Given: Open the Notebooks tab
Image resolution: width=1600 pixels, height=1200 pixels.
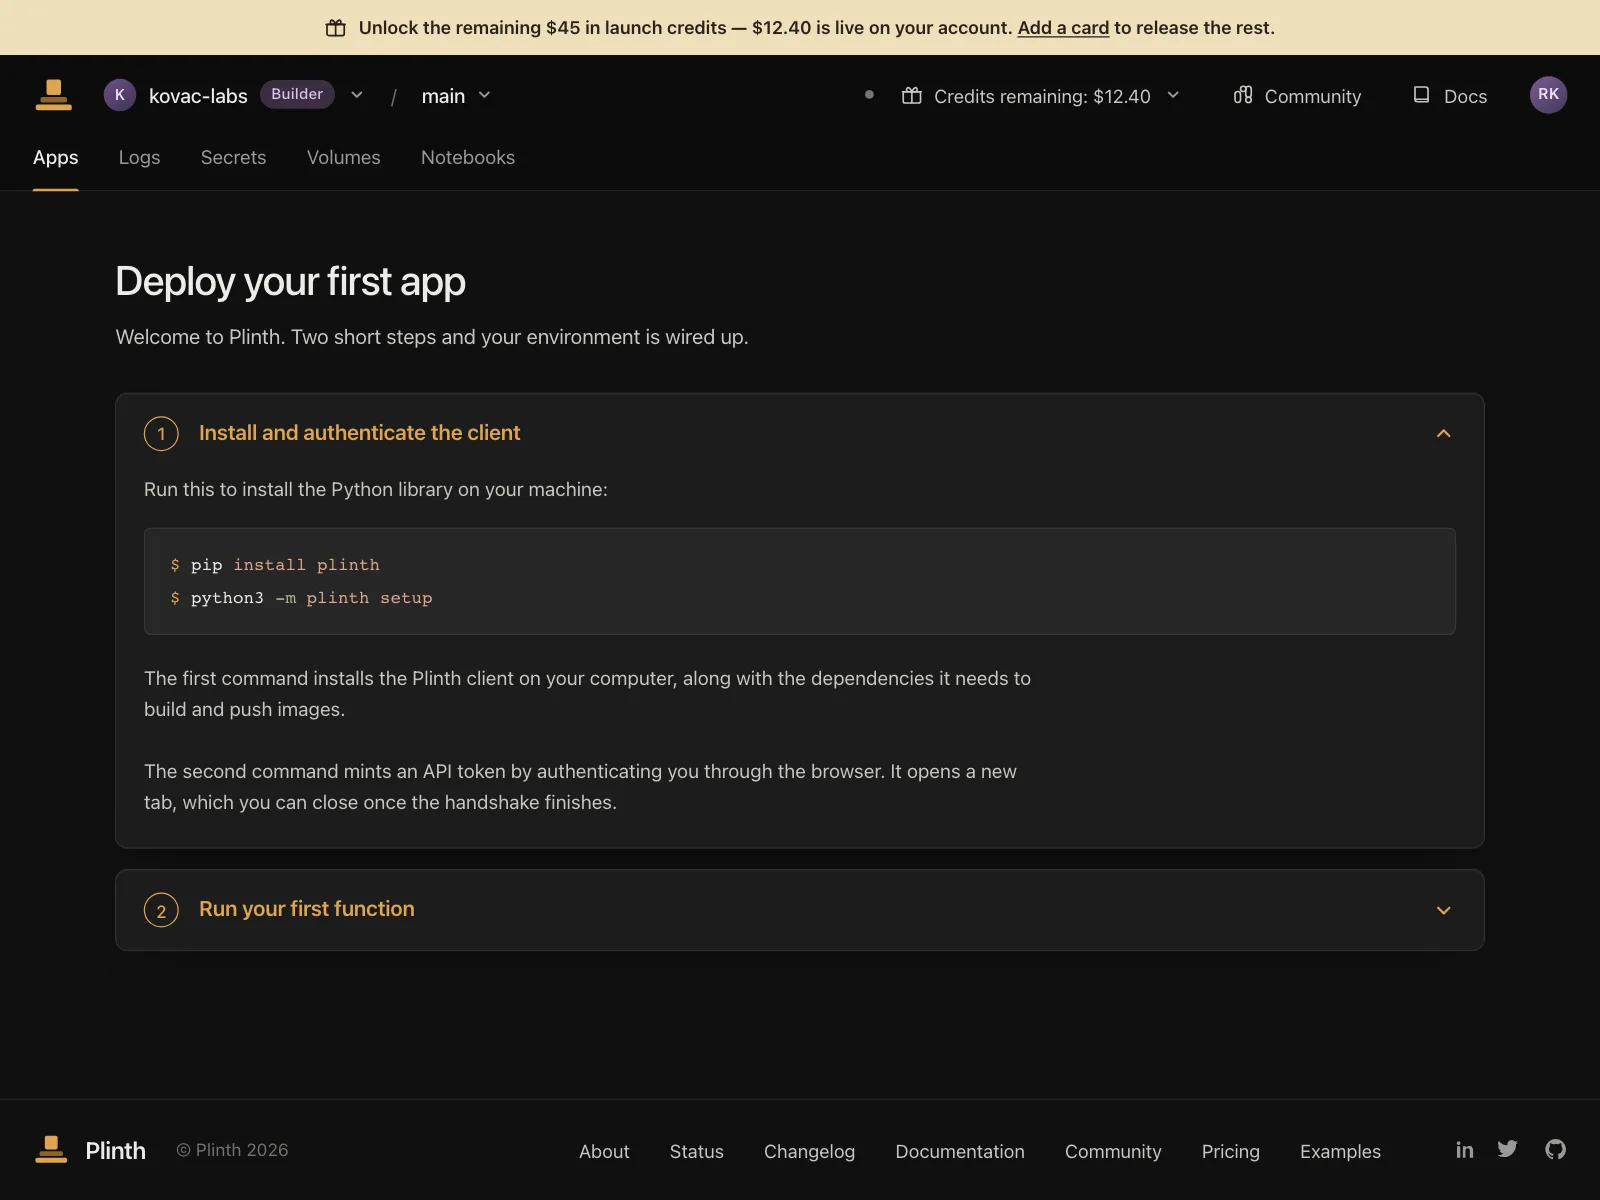Looking at the screenshot, I should pyautogui.click(x=468, y=157).
